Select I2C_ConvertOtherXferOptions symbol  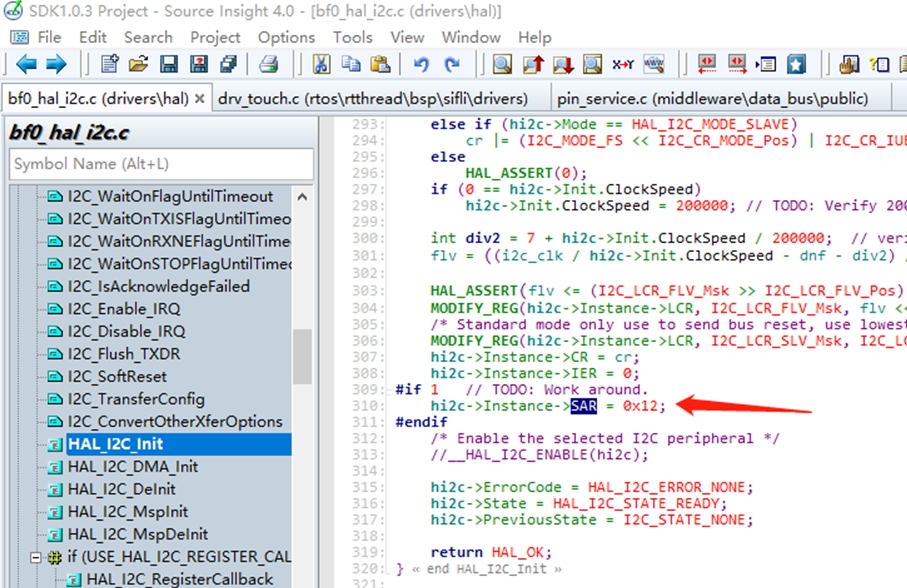[x=175, y=421]
